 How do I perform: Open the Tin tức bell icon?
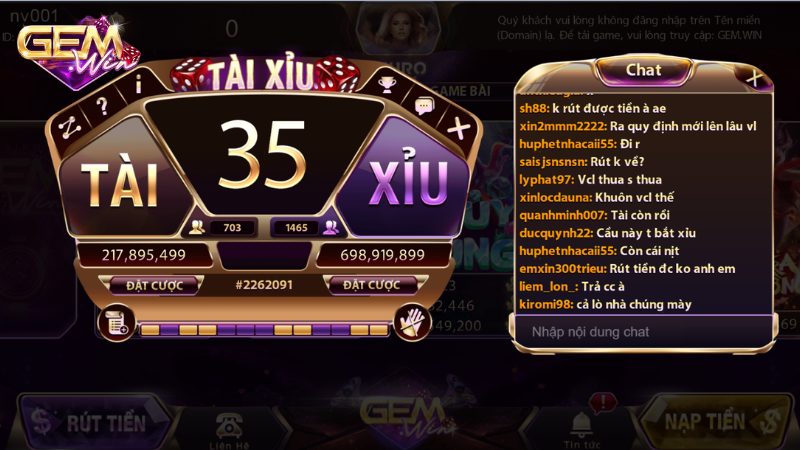582,430
